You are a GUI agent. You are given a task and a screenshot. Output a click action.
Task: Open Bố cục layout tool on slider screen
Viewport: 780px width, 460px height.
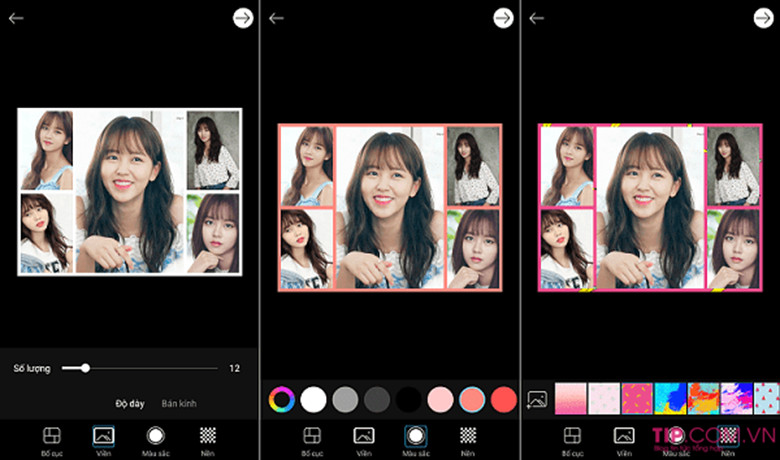pos(52,441)
